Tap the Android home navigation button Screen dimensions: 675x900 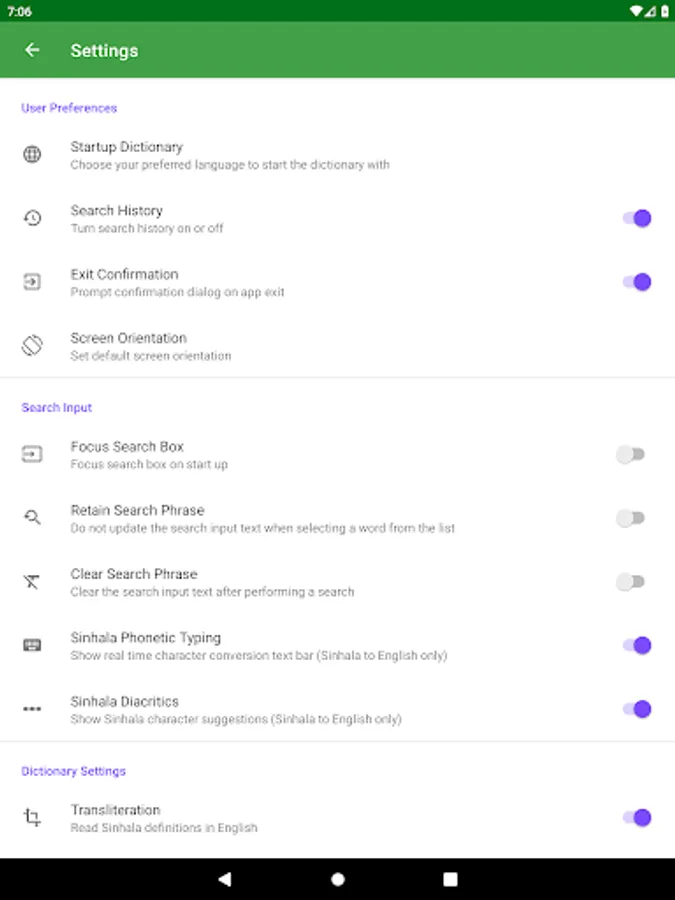click(338, 879)
